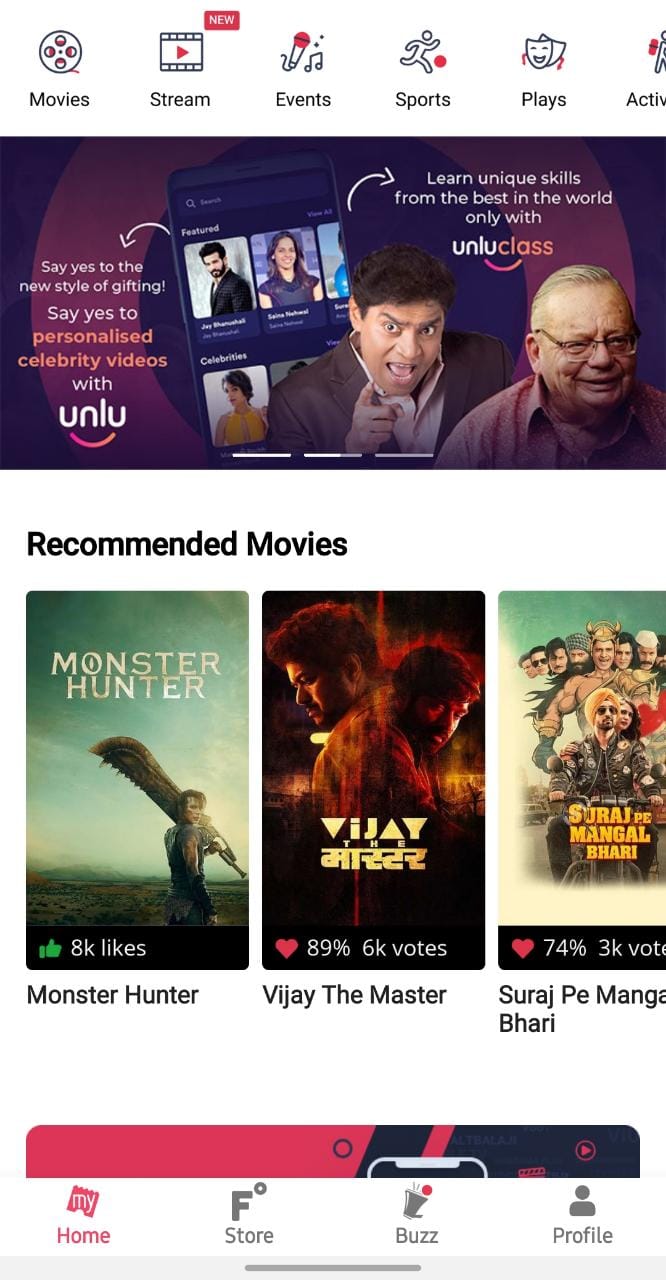Go to the Home tab

coord(83,1215)
